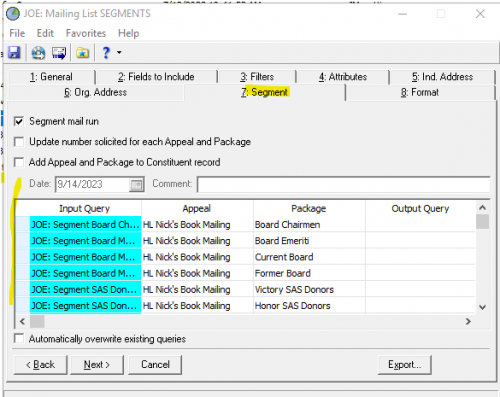The width and height of the screenshot is (500, 397).
Task: Switch to the 4: Attributes tab
Action: (x=343, y=77)
